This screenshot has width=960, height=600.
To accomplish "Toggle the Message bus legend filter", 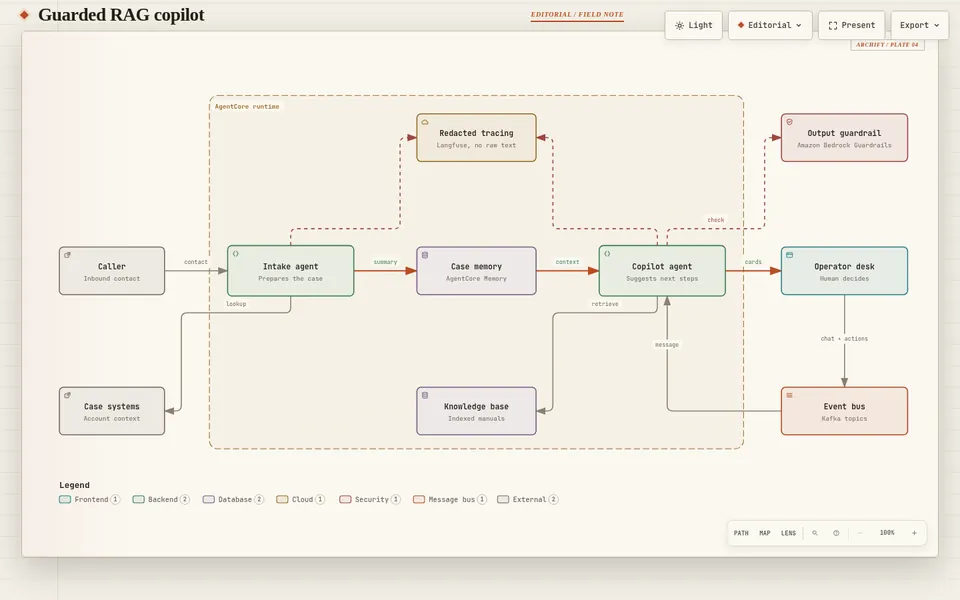I will click(450, 500).
